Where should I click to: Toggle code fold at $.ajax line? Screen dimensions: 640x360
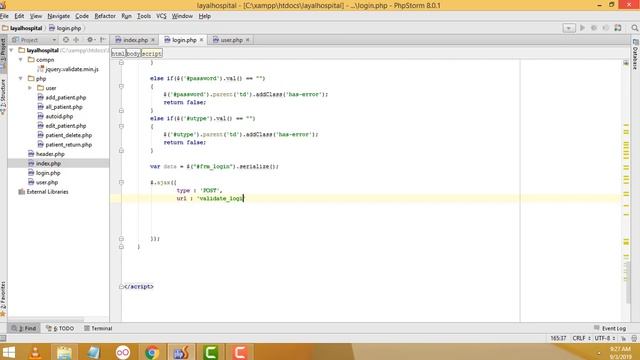(x=121, y=182)
